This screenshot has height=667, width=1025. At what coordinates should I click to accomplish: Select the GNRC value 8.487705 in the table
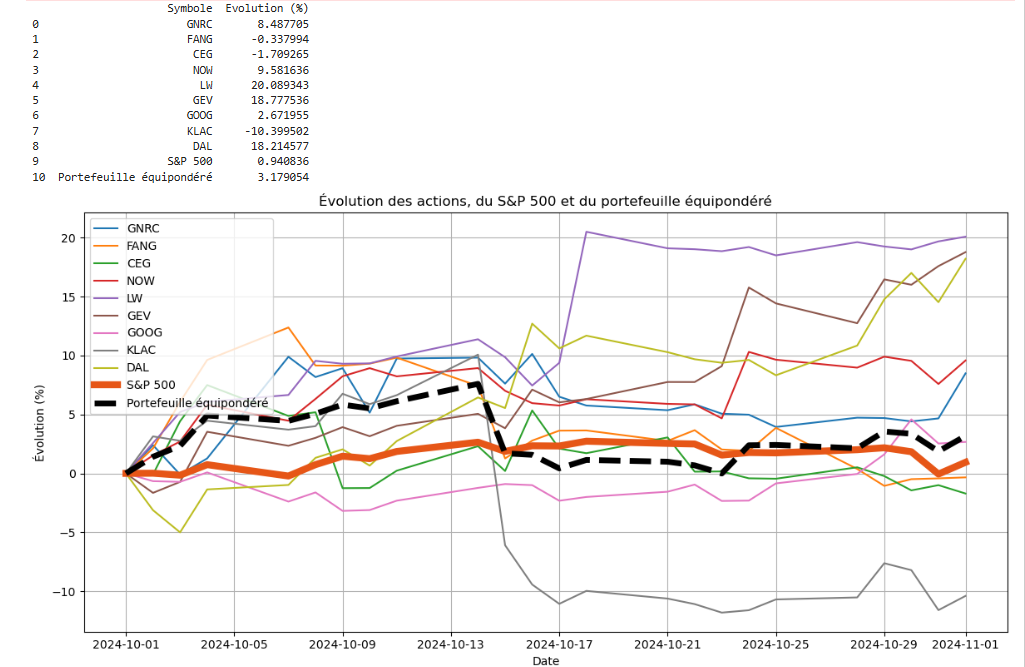(283, 24)
